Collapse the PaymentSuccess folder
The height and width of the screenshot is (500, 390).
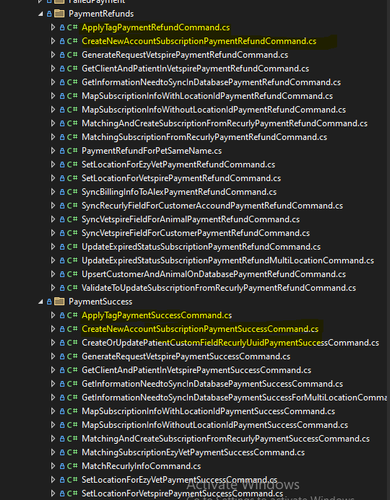41,302
